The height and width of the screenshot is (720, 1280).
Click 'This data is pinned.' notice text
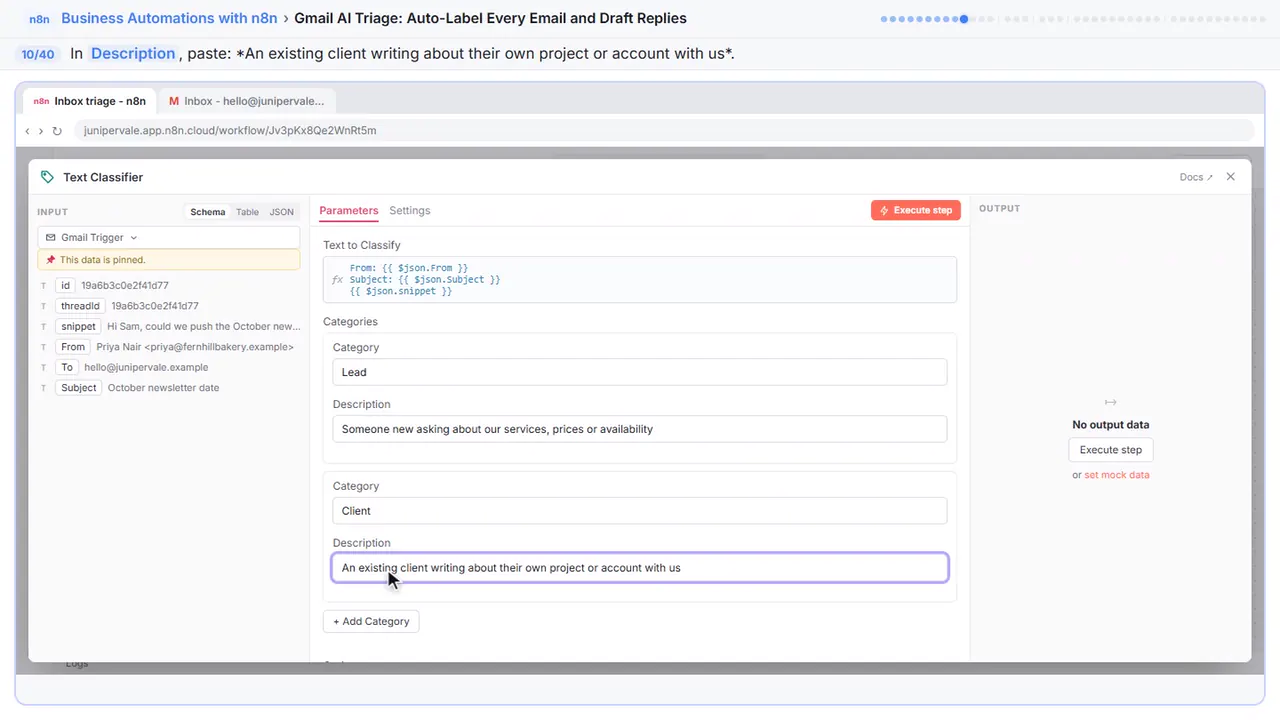pos(103,260)
